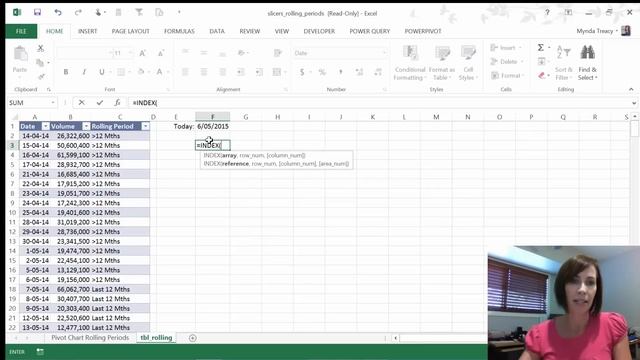Click INDEX function name in tooltip
This screenshot has height=360, width=640.
[212, 155]
